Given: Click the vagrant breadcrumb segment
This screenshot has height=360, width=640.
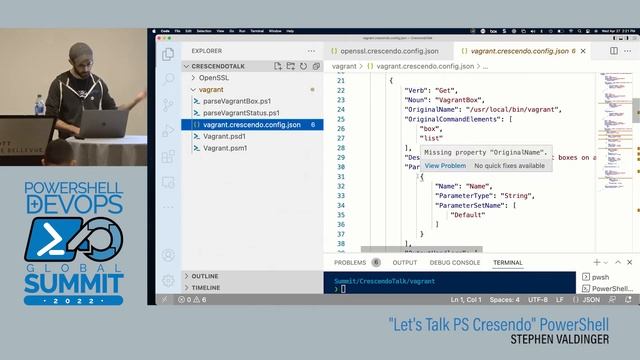Looking at the screenshot, I should click(344, 66).
